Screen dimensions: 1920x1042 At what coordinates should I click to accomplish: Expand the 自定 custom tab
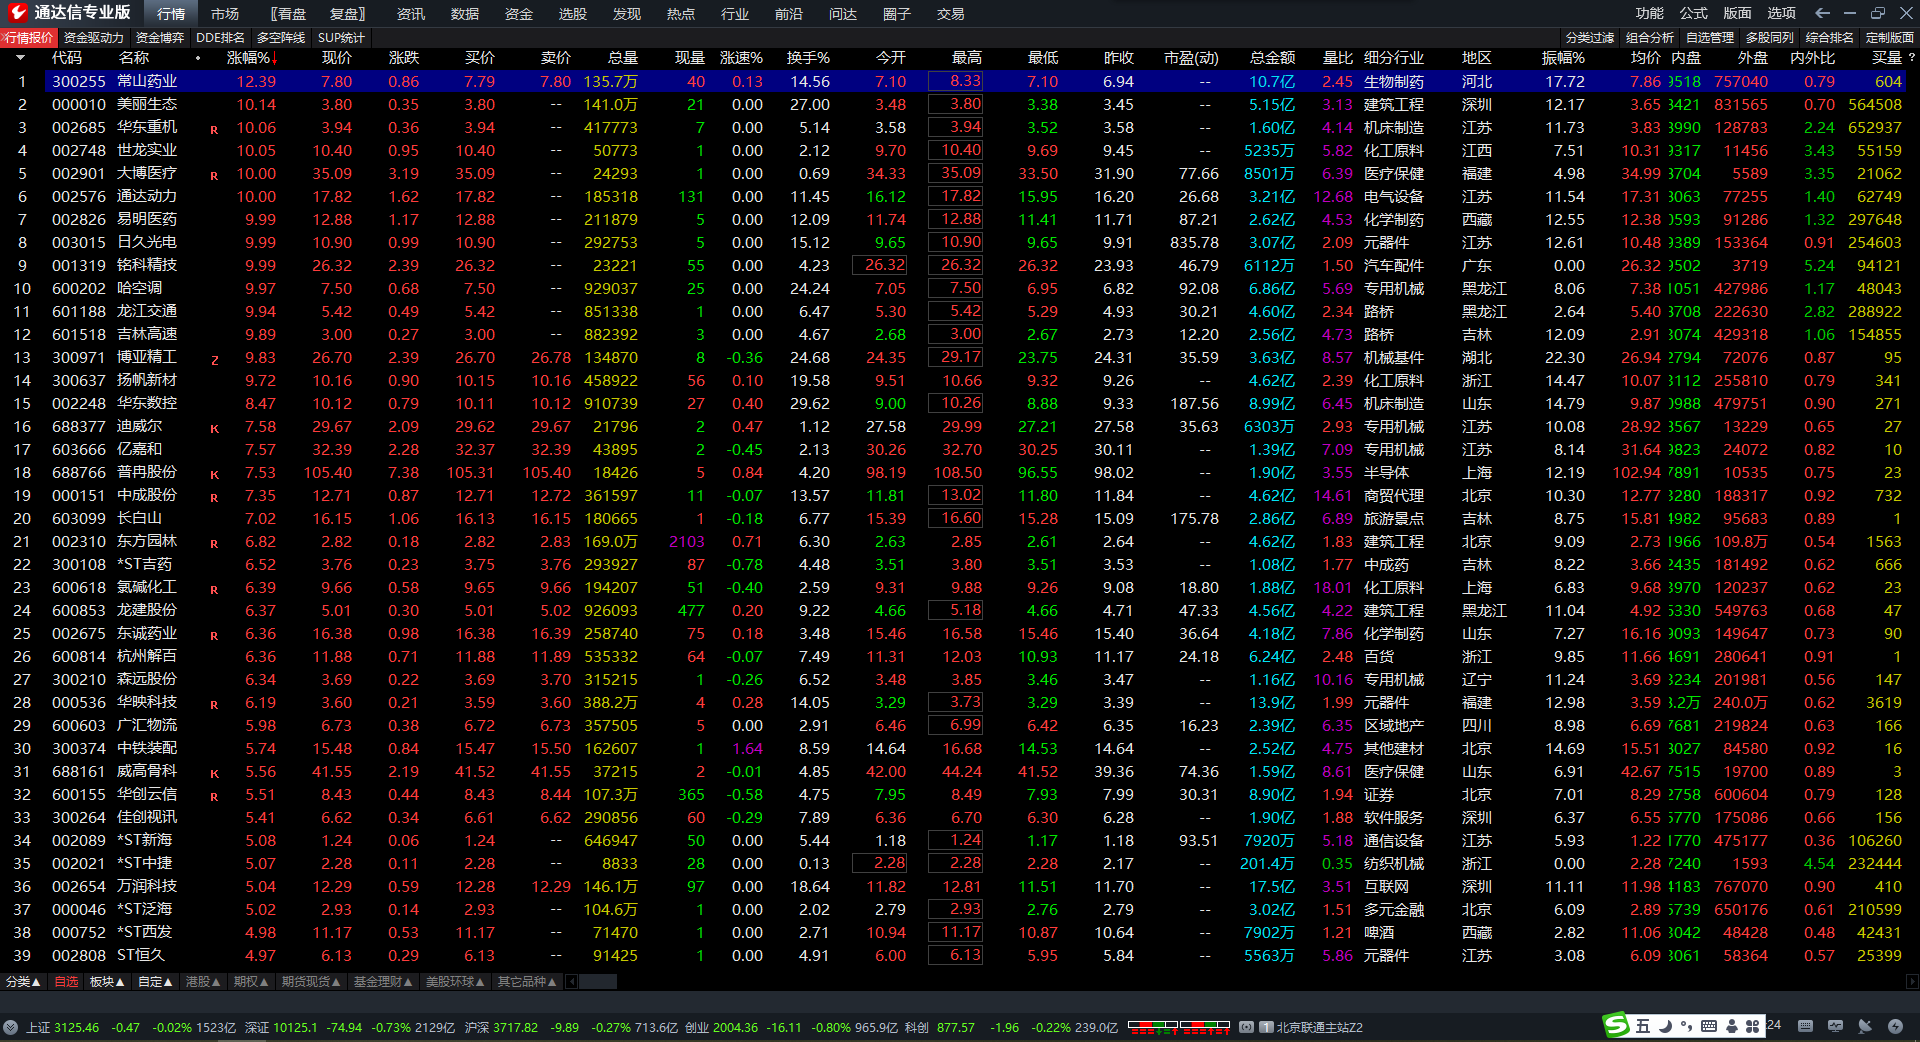click(x=155, y=982)
